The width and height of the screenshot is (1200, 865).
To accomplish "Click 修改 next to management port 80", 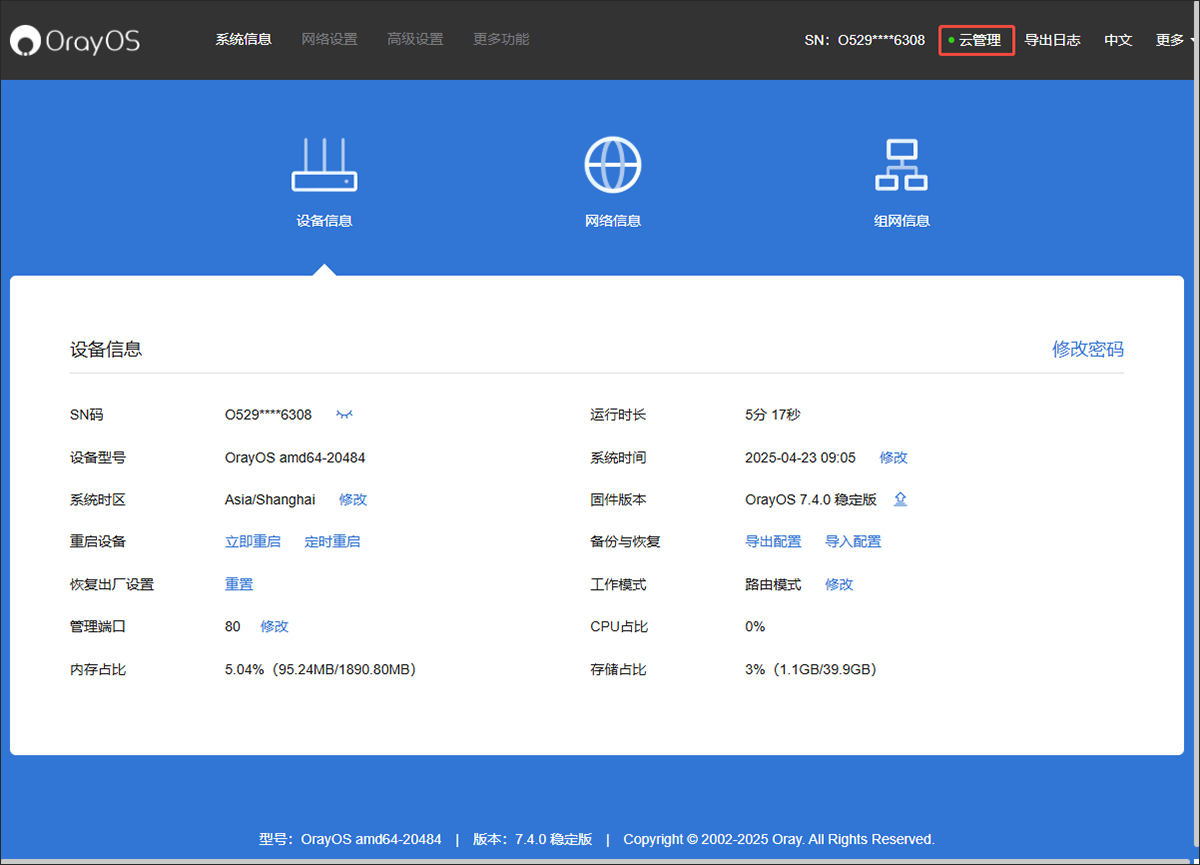I will [275, 627].
